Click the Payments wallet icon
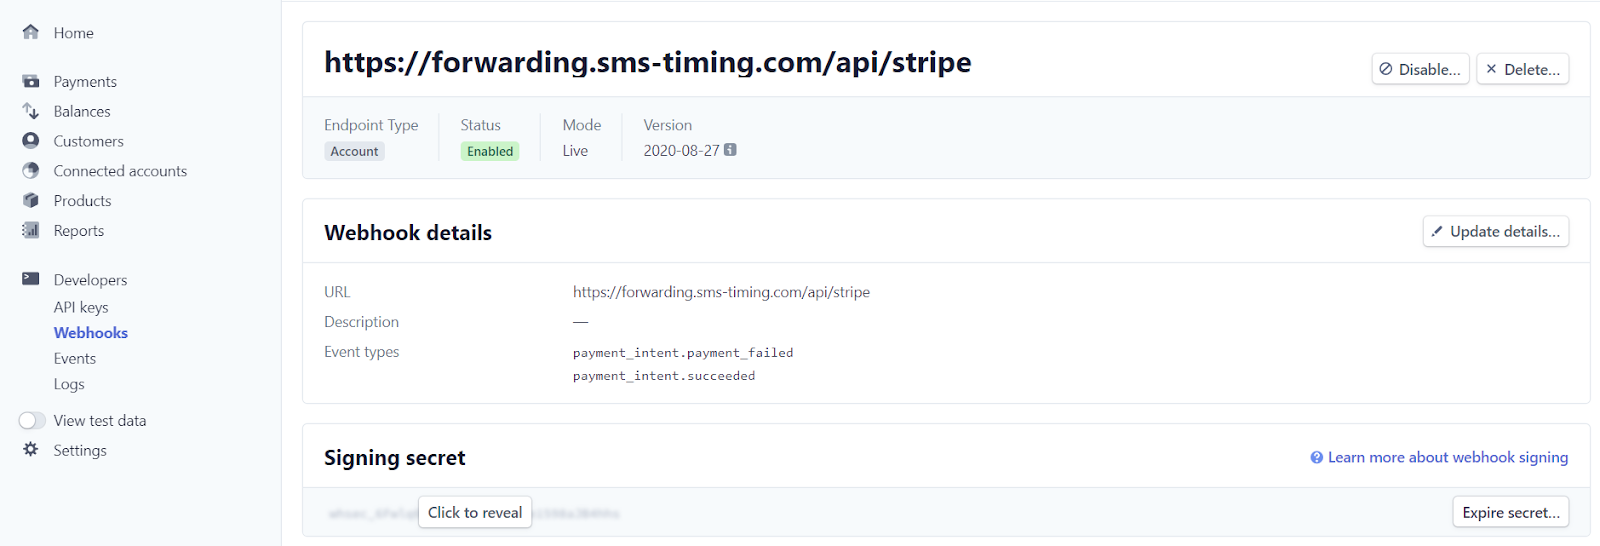 [x=31, y=81]
